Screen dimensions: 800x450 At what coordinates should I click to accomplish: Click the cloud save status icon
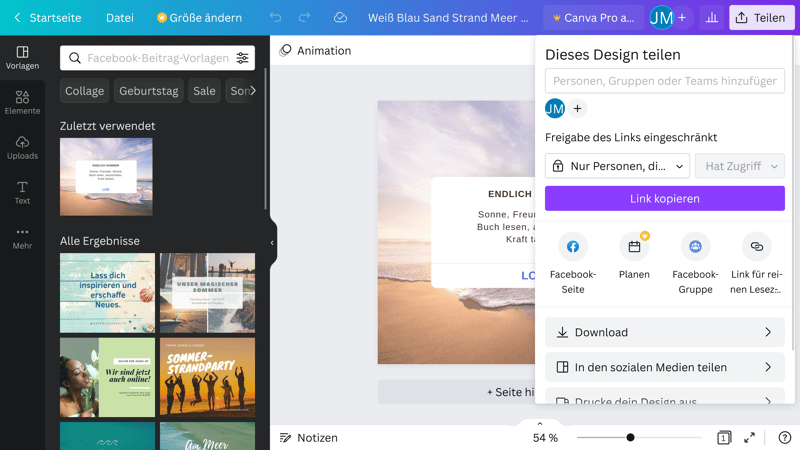click(x=340, y=18)
